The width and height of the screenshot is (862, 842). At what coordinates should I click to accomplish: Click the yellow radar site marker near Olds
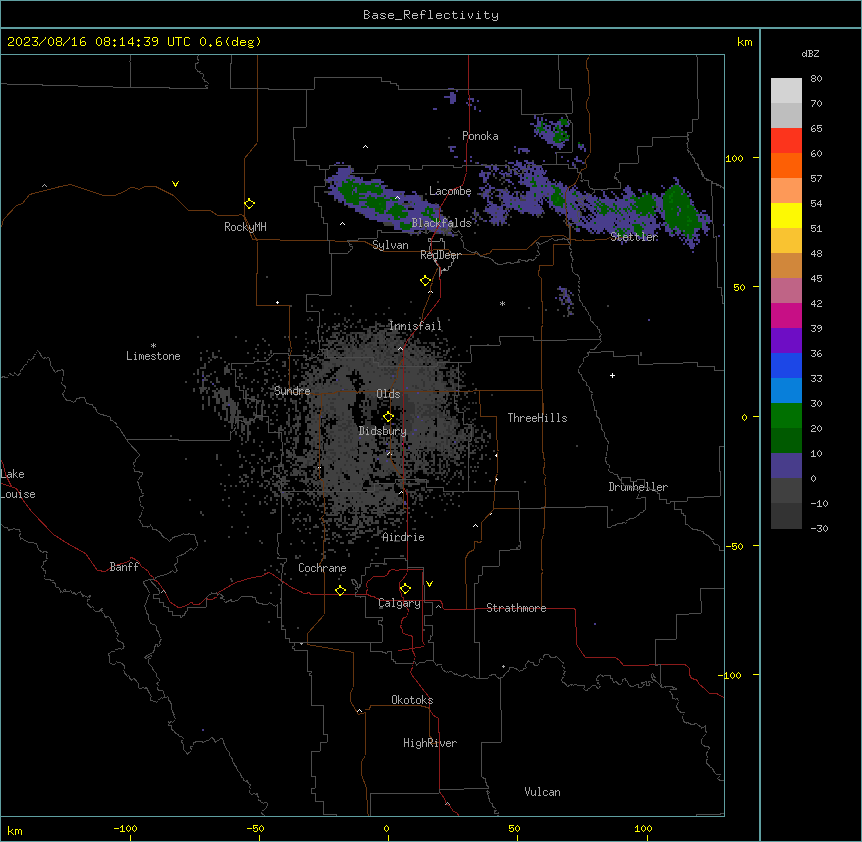[x=388, y=417]
